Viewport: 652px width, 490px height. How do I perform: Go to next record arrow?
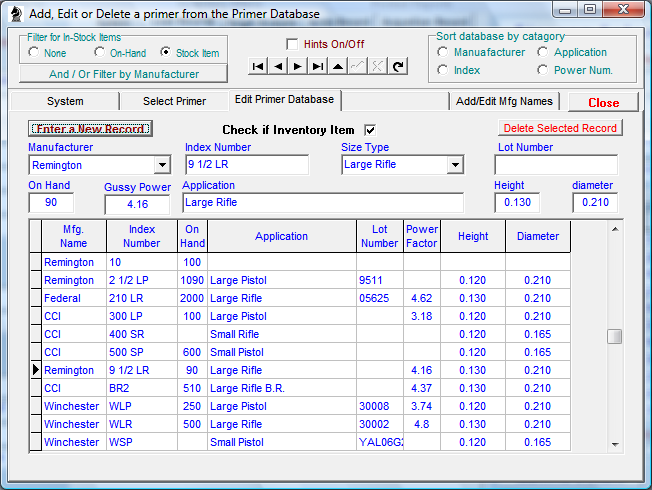click(x=298, y=66)
